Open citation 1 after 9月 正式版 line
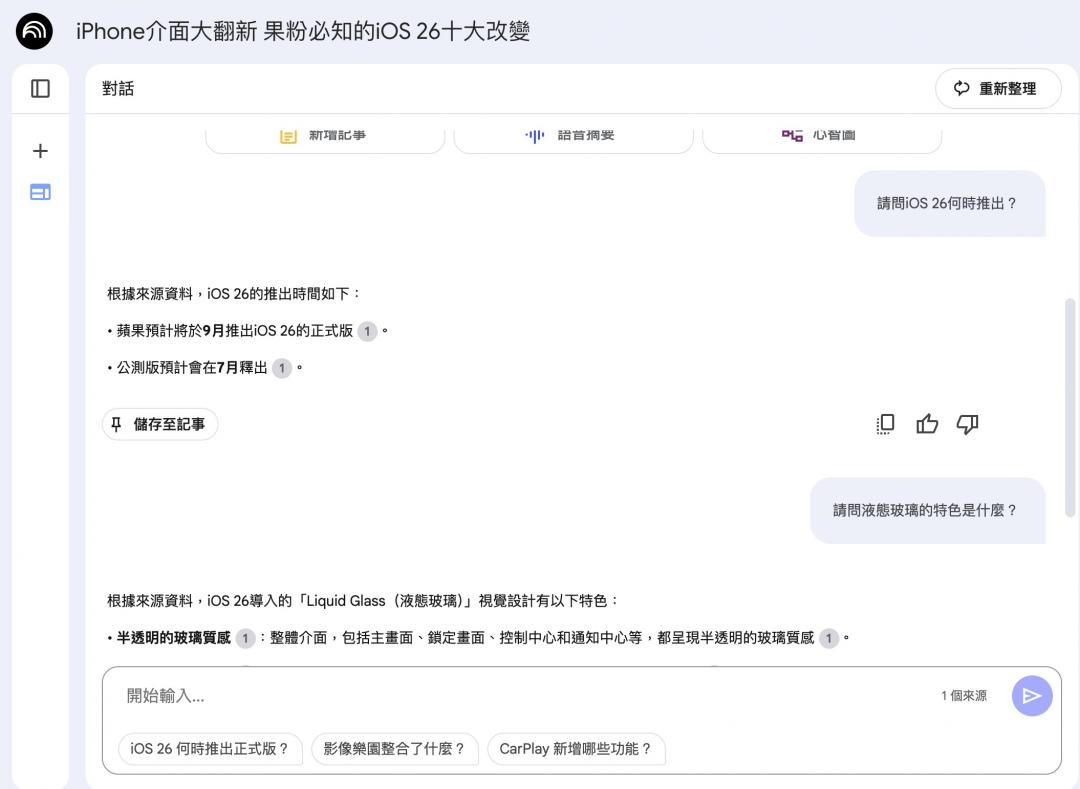1080x789 pixels. pyautogui.click(x=367, y=331)
